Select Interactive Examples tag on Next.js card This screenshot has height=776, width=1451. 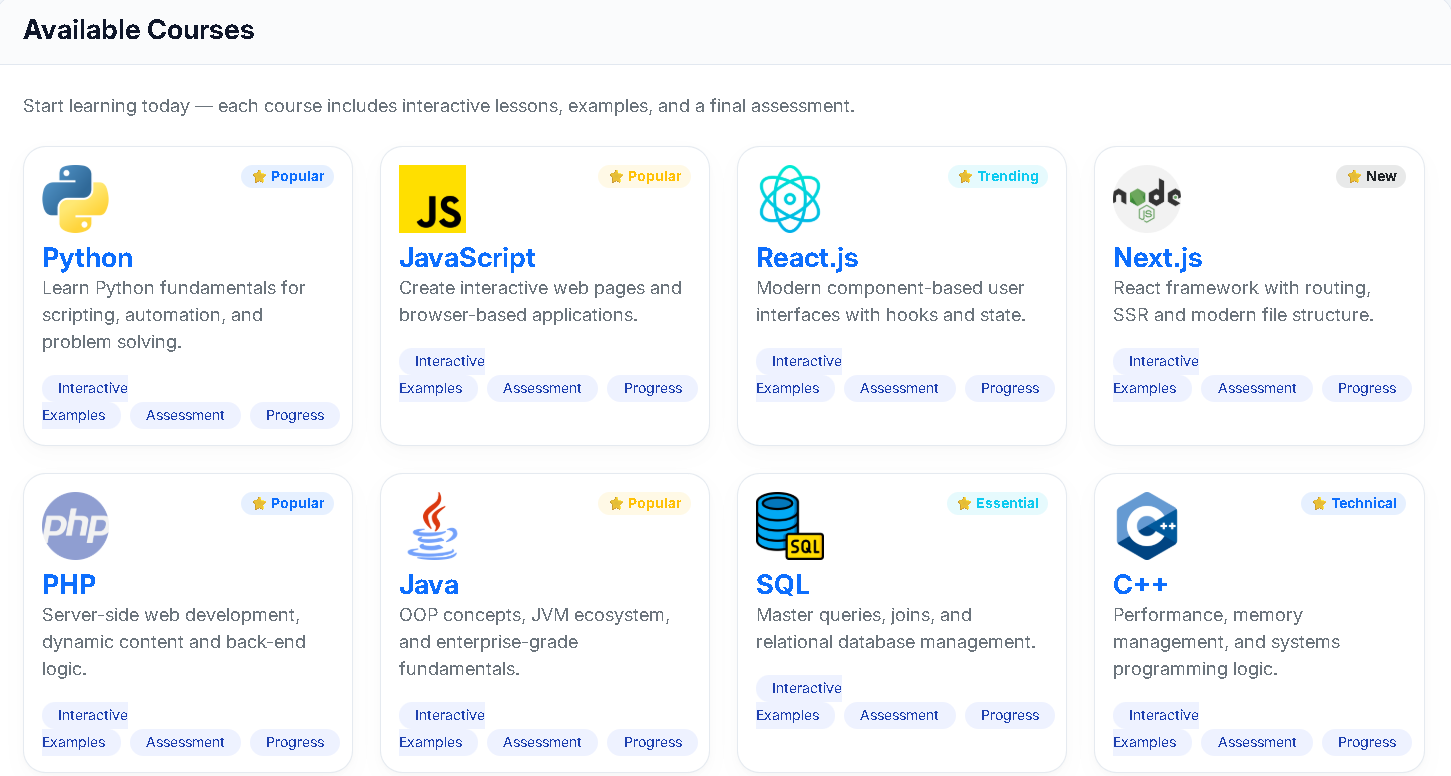pos(1155,375)
